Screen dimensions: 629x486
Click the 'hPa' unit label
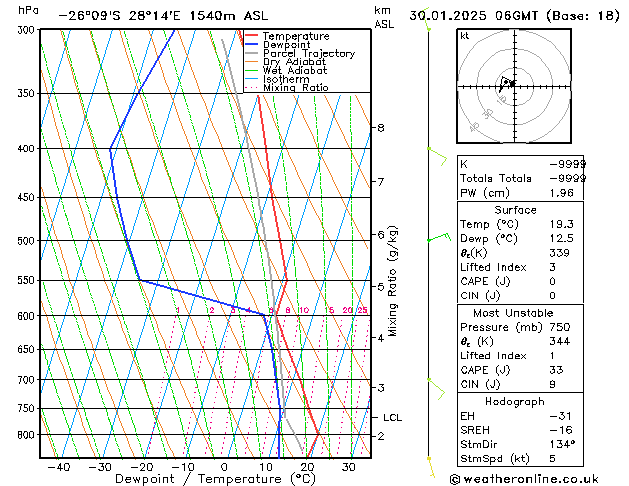(x=28, y=10)
